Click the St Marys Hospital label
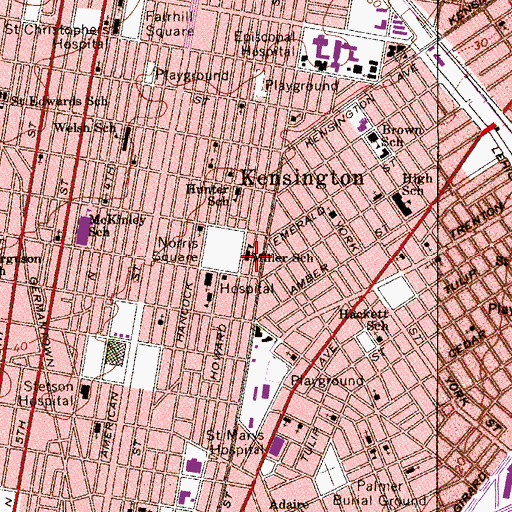512x512 pixels. pos(236,442)
